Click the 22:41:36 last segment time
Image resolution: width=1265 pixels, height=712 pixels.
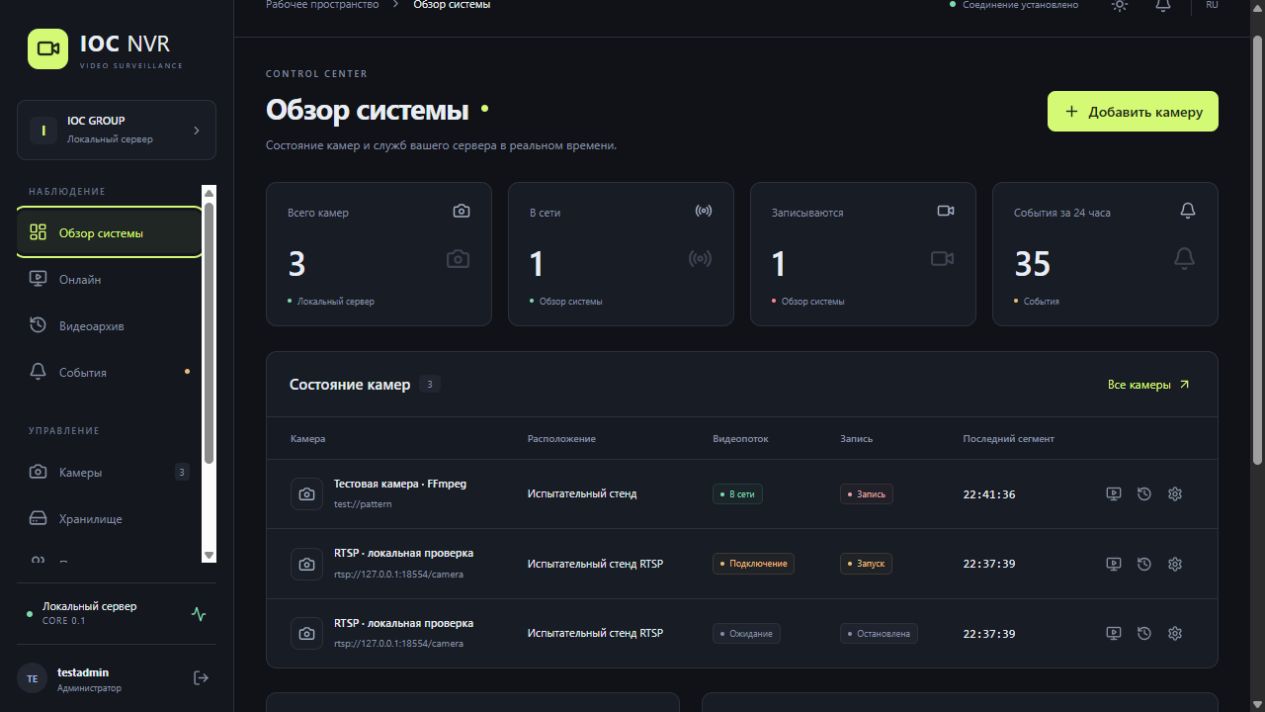tap(989, 494)
